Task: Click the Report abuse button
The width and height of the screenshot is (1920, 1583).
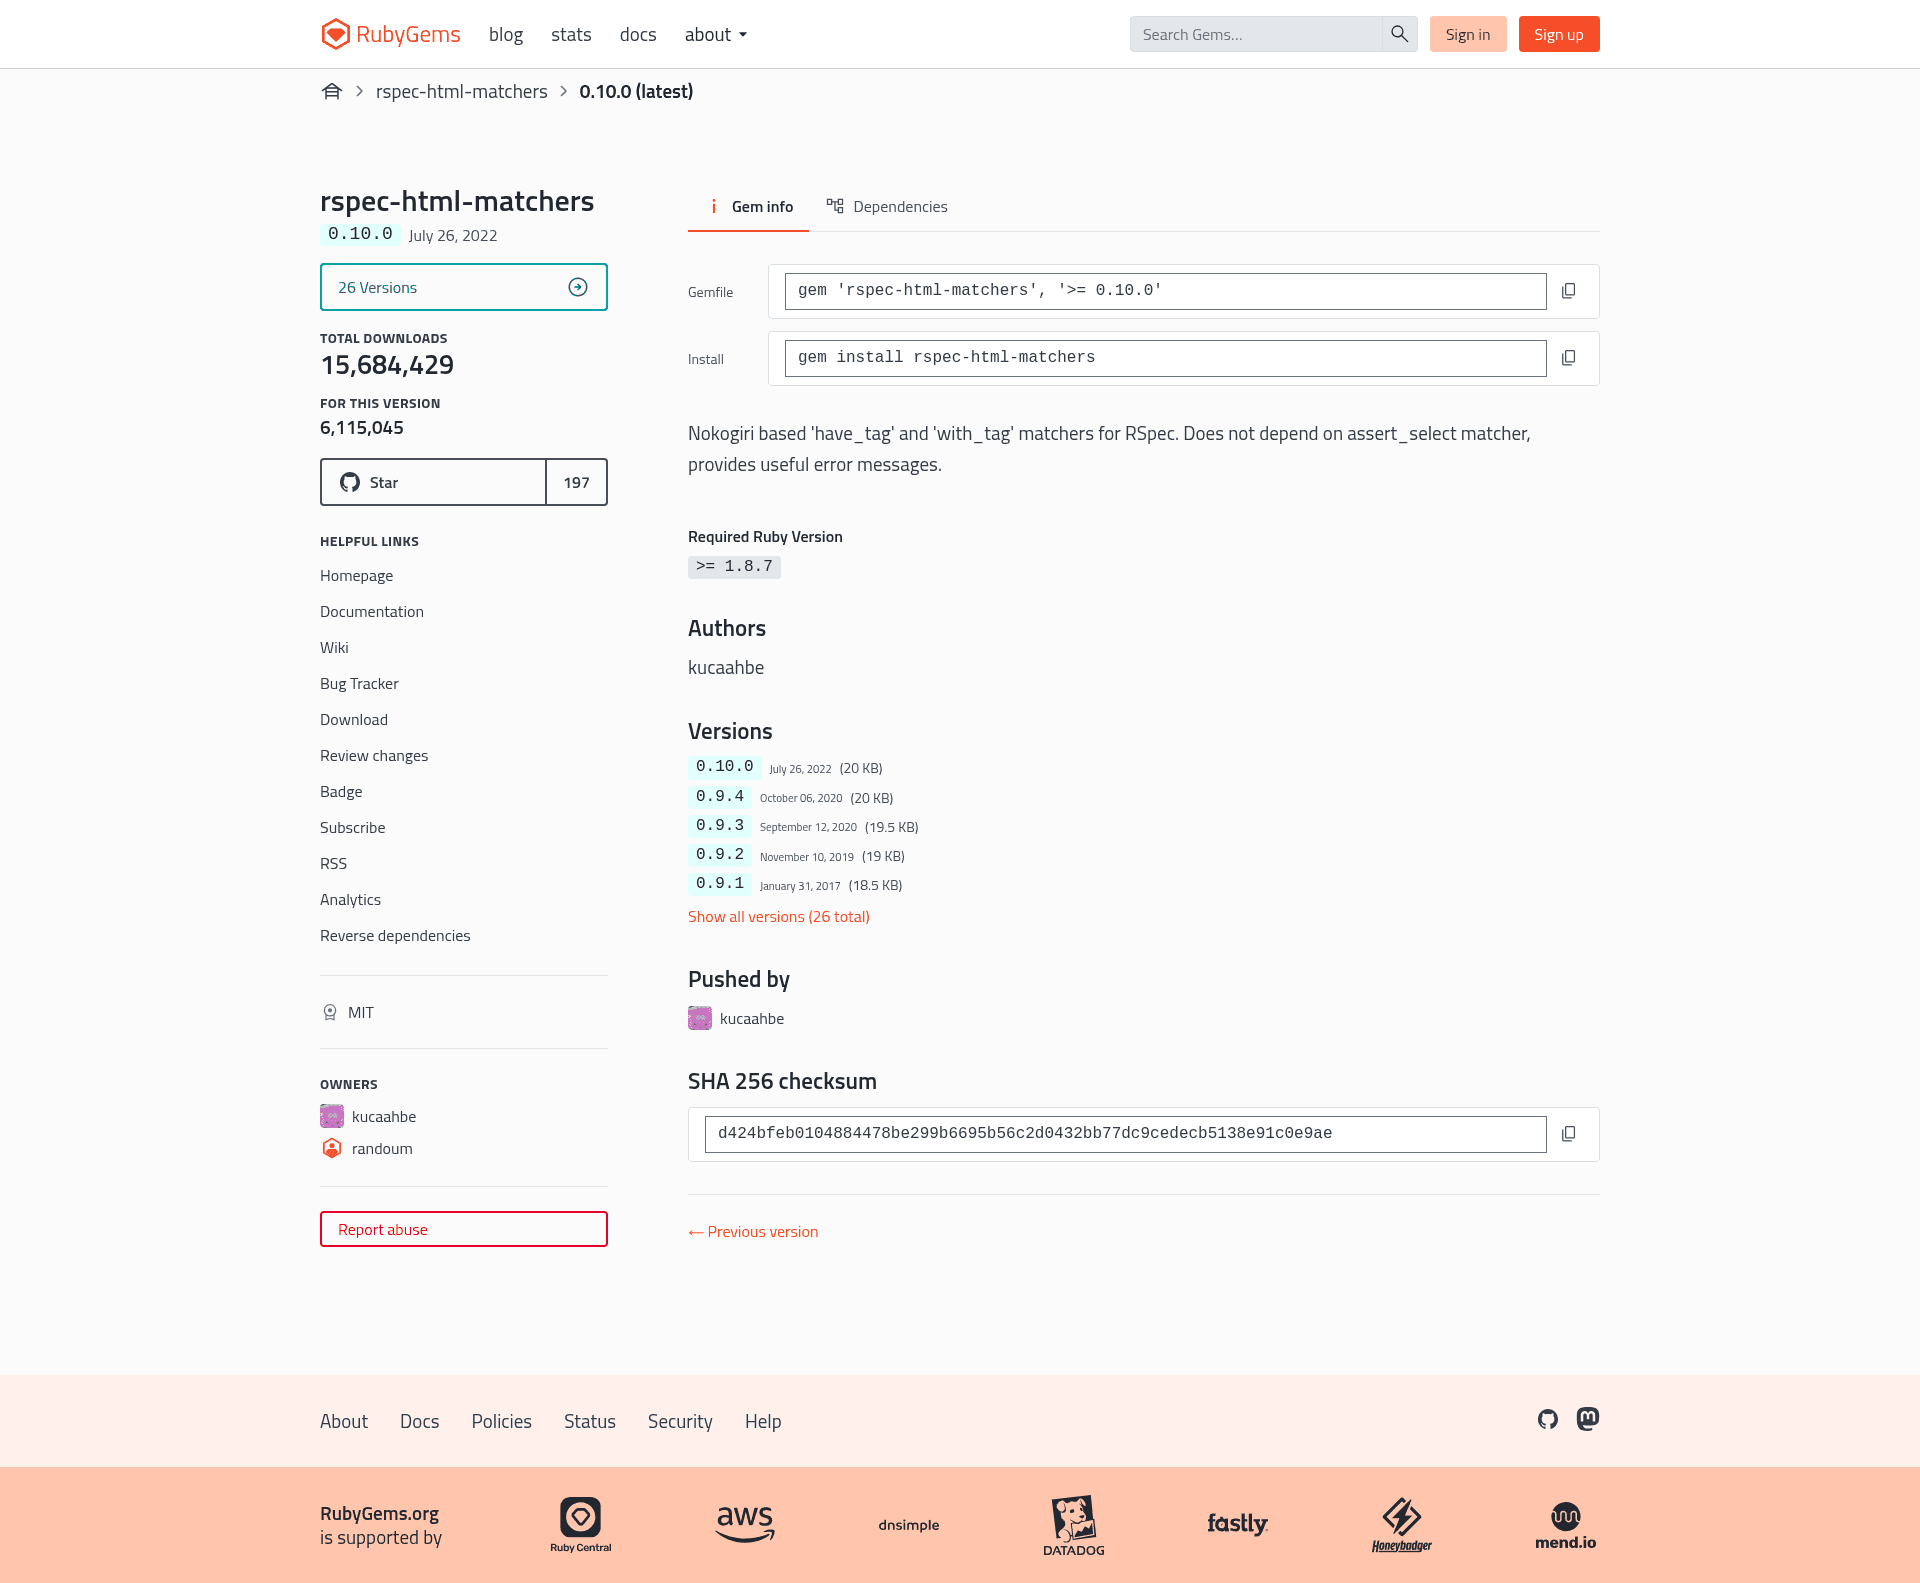Action: coord(464,1229)
